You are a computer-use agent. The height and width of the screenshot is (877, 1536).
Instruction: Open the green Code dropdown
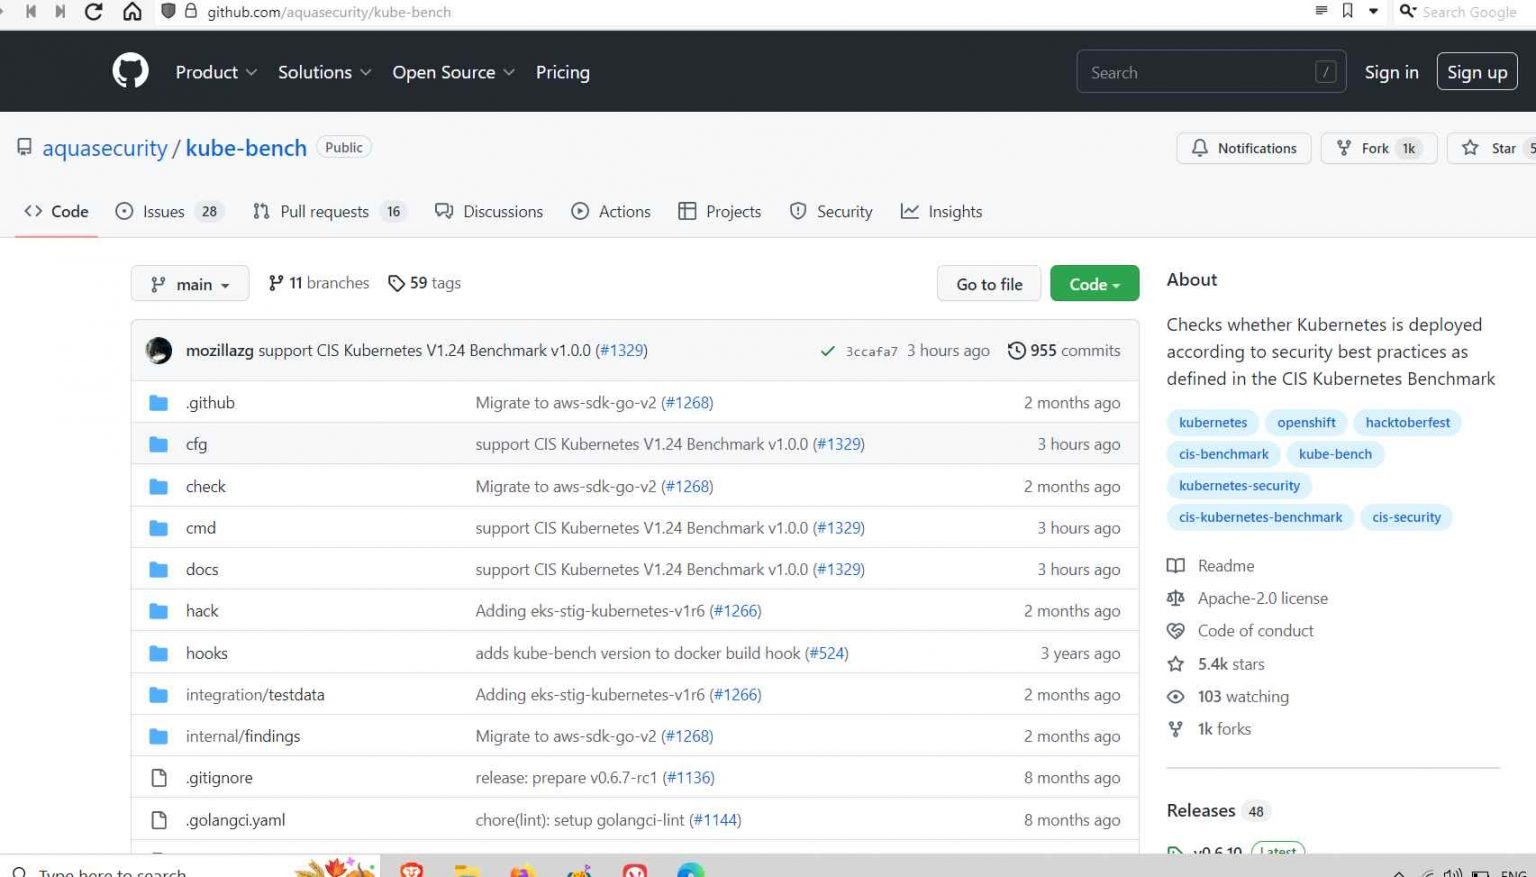1093,283
